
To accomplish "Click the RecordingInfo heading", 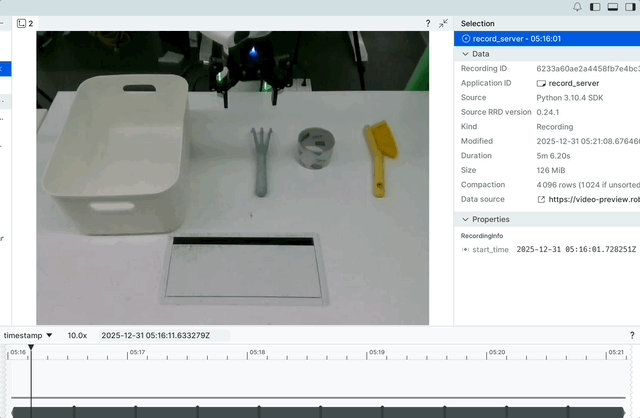I will coord(482,236).
